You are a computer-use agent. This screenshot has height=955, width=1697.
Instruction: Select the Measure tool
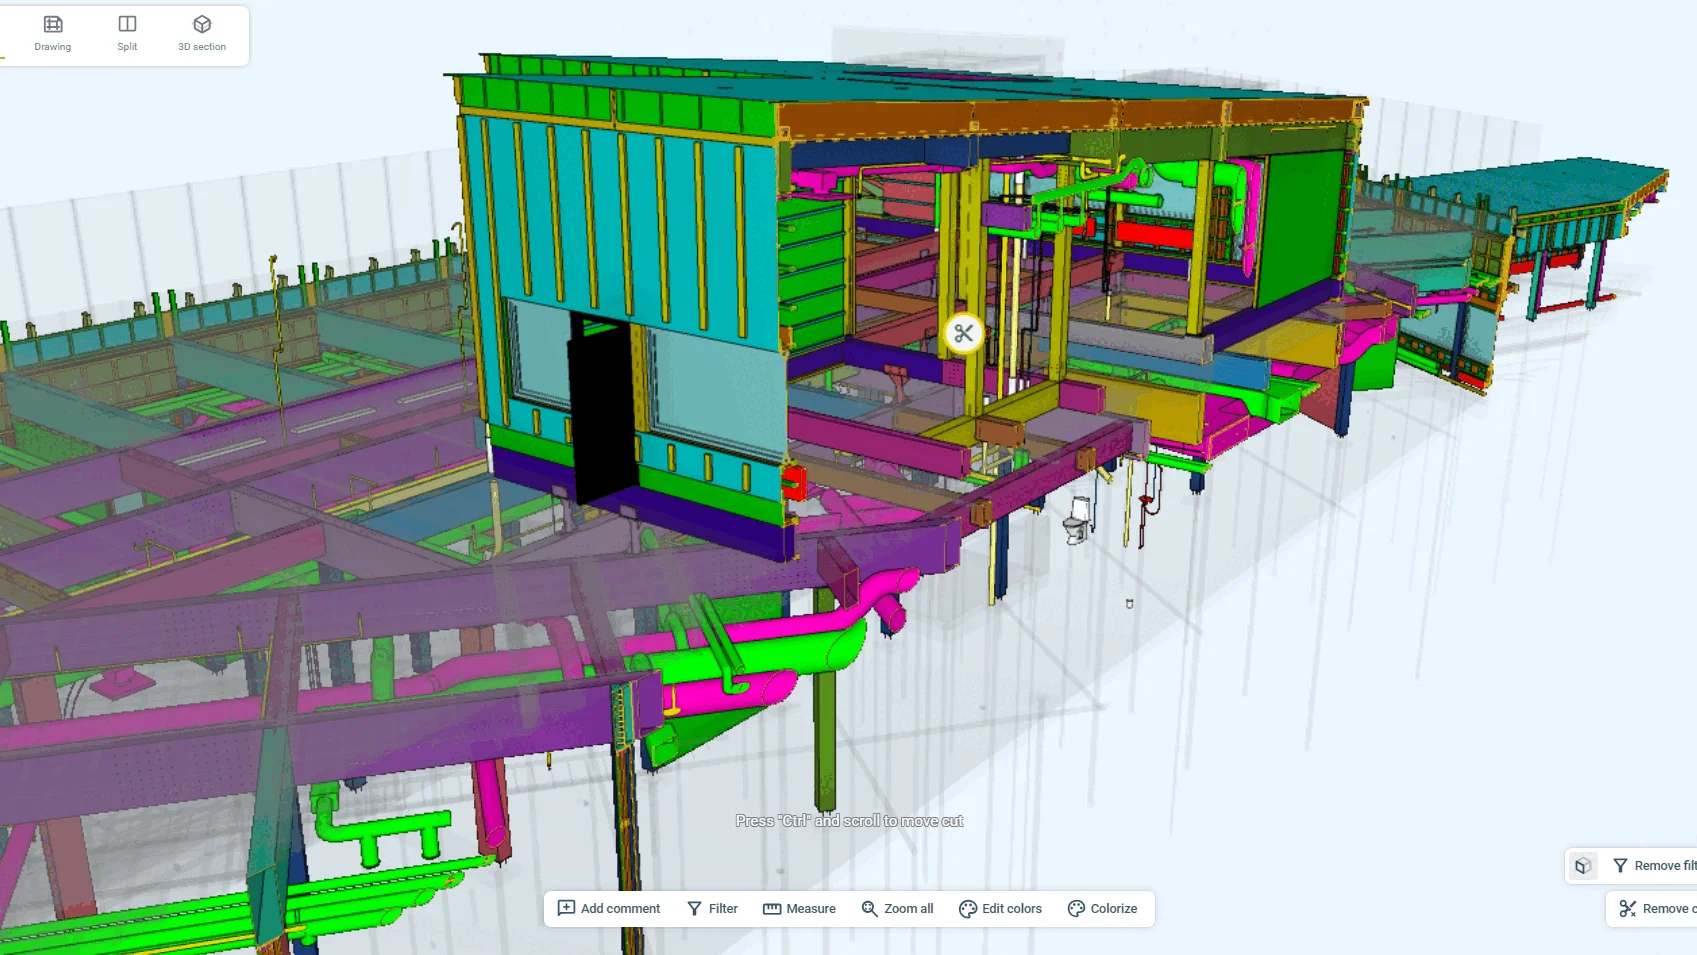pyautogui.click(x=799, y=909)
